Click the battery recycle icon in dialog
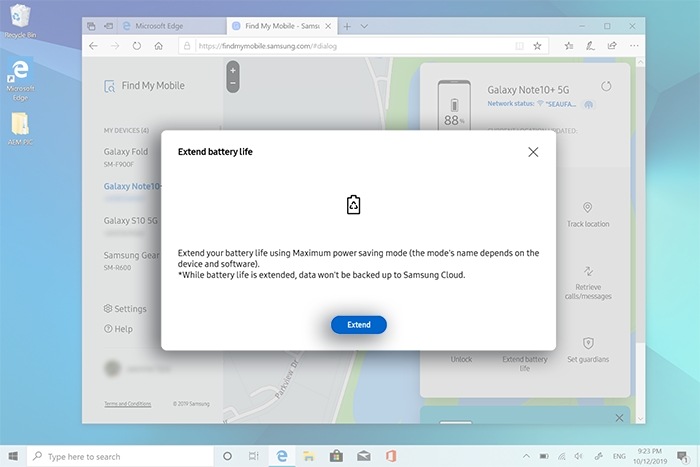The height and width of the screenshot is (467, 700). (354, 205)
